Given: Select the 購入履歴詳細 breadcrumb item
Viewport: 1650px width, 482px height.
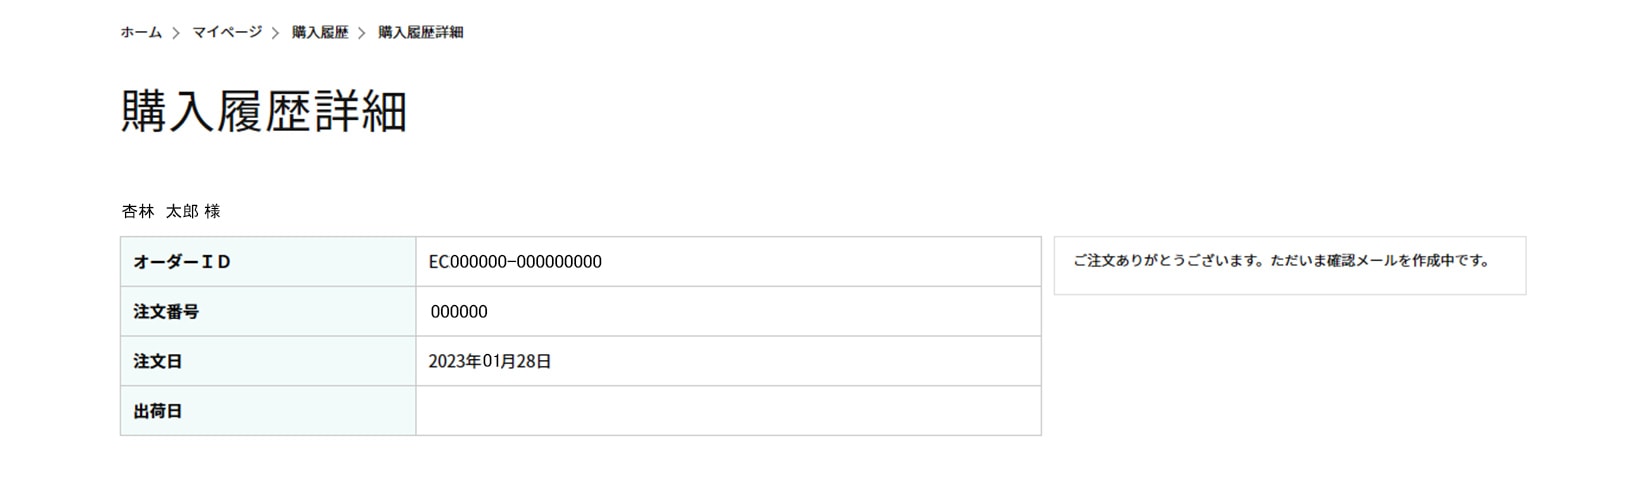Looking at the screenshot, I should tap(420, 32).
